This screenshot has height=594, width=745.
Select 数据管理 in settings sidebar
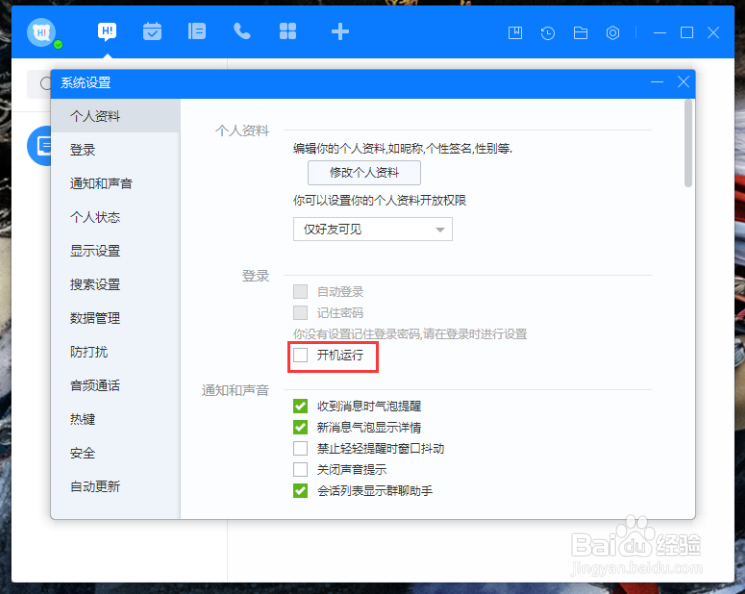(x=115, y=318)
